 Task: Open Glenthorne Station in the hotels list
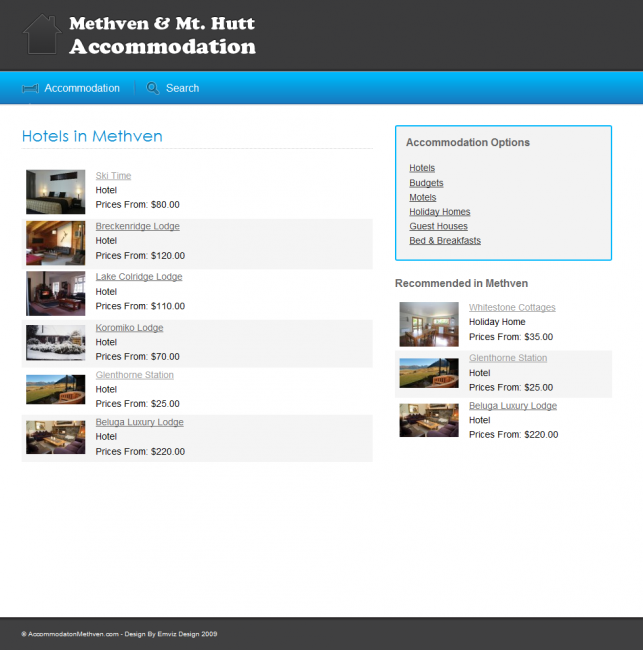(x=135, y=375)
